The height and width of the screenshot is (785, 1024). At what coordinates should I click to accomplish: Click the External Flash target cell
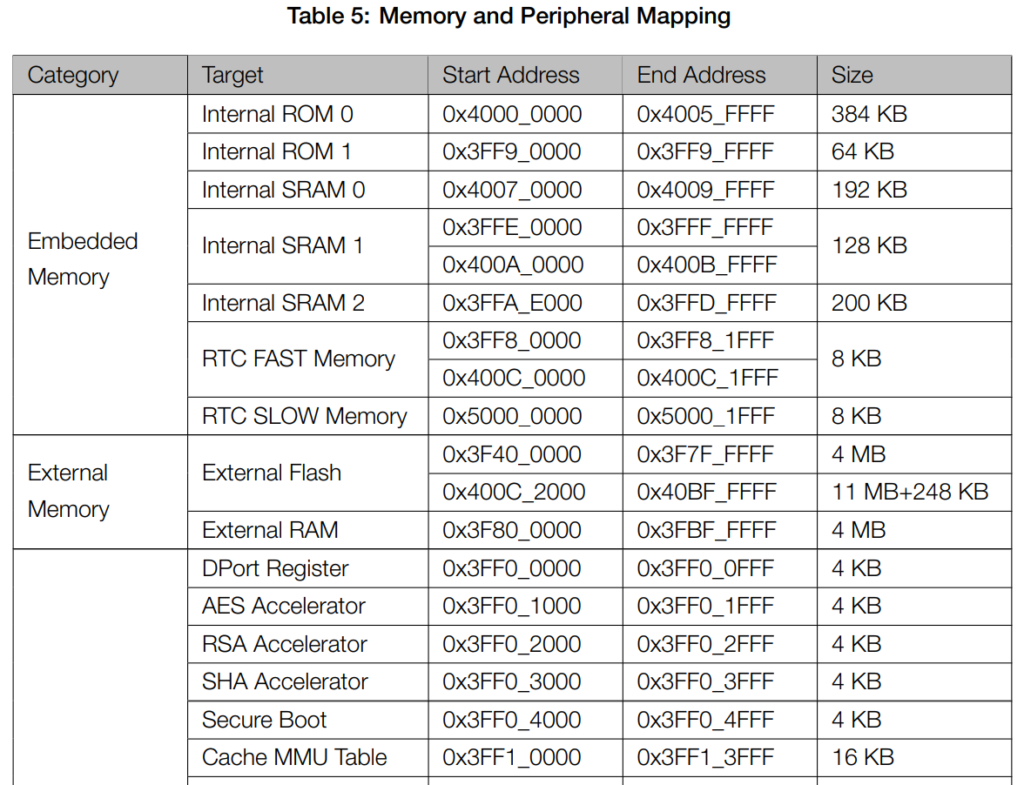[271, 473]
